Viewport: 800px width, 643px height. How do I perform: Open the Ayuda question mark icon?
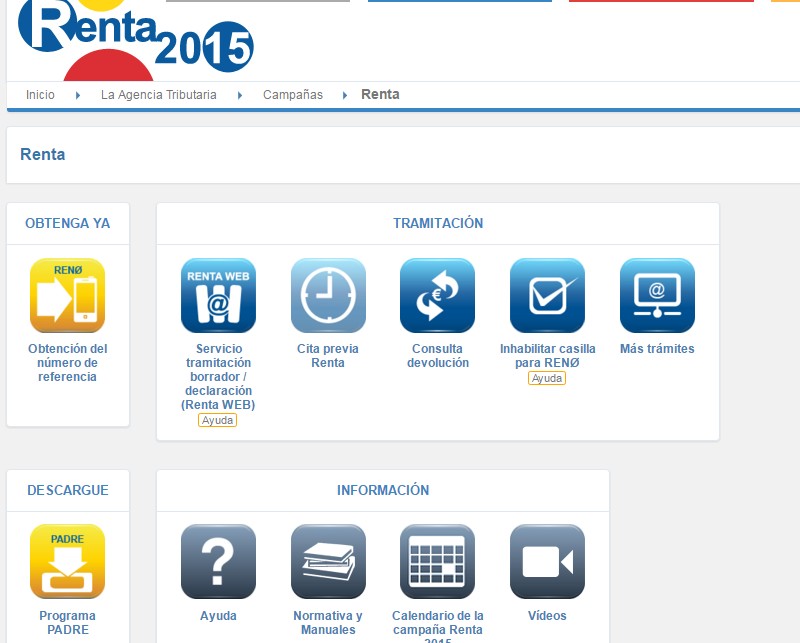[218, 561]
